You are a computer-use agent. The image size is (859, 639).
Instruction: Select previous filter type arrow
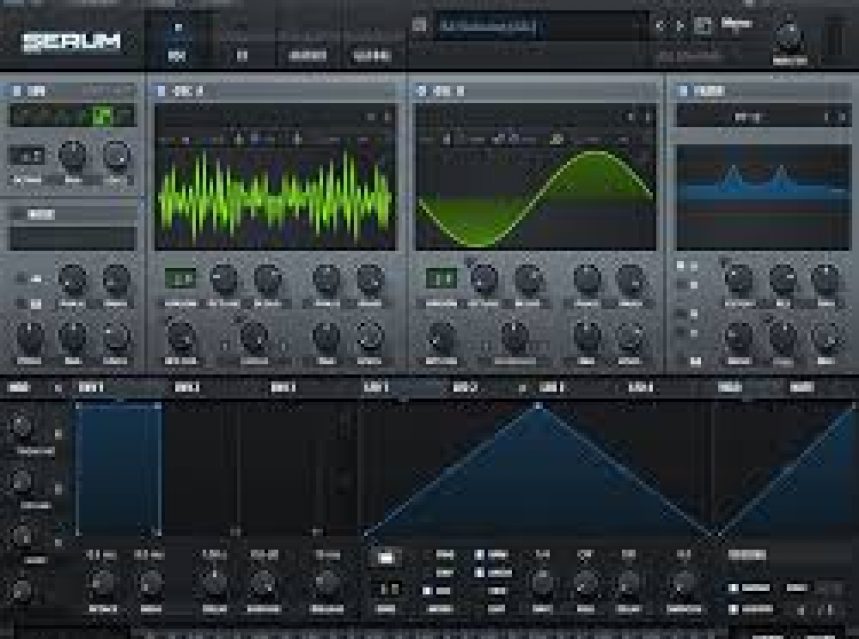pos(827,117)
